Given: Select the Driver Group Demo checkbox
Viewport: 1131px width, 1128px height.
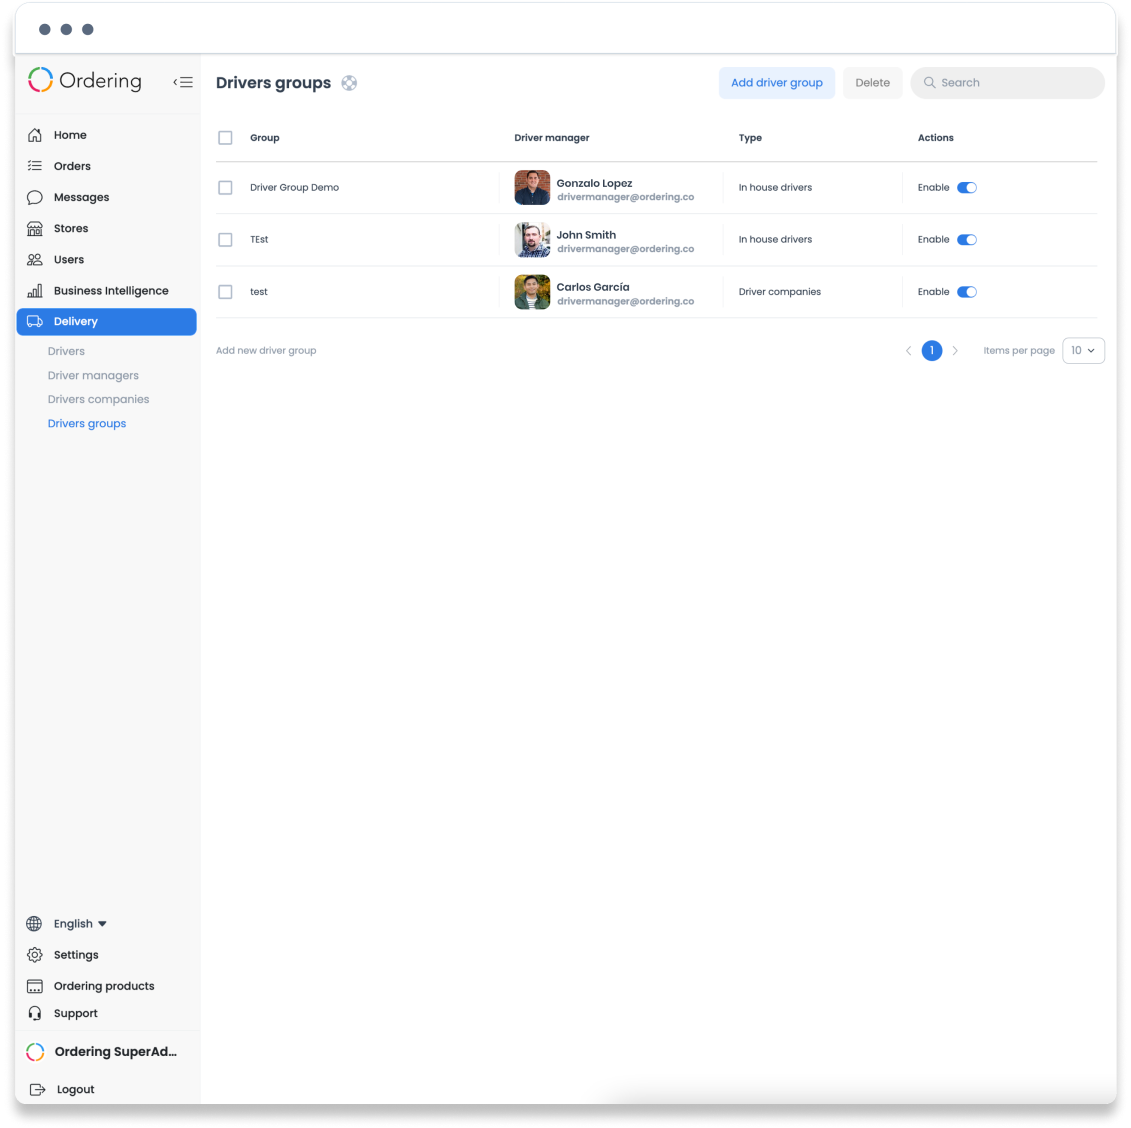Looking at the screenshot, I should (225, 188).
